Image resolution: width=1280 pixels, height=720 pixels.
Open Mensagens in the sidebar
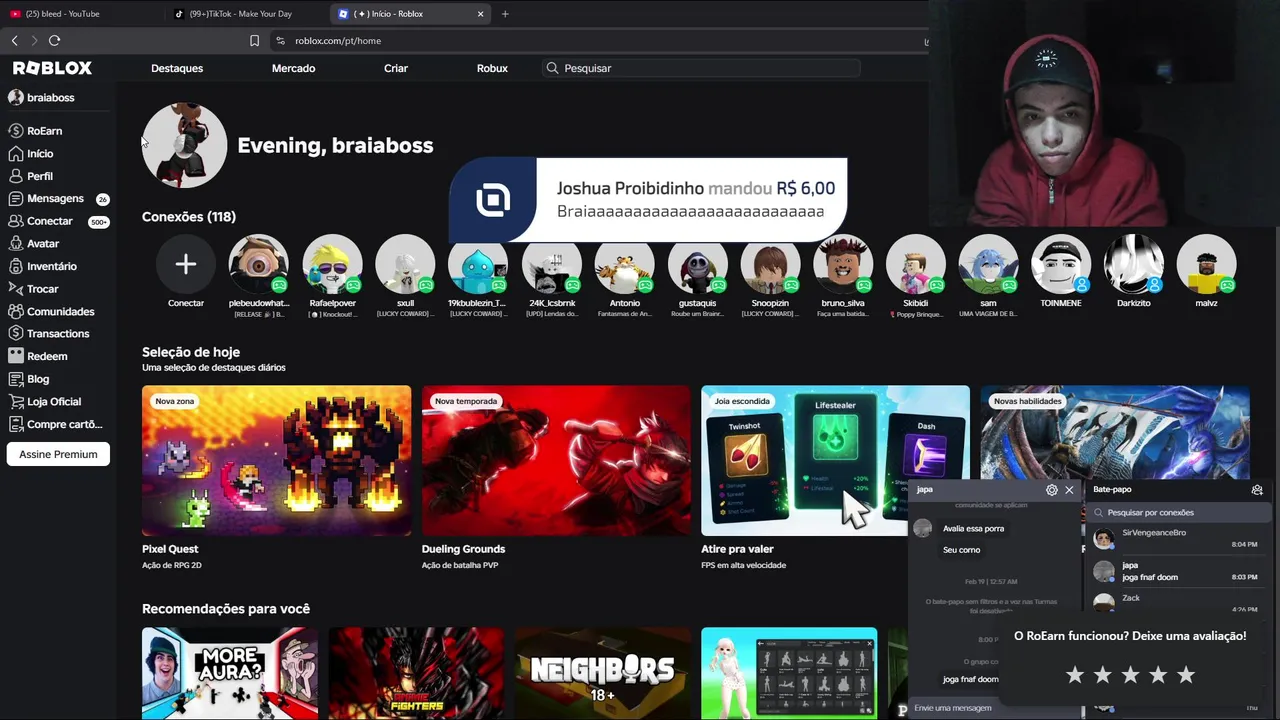[x=55, y=199]
